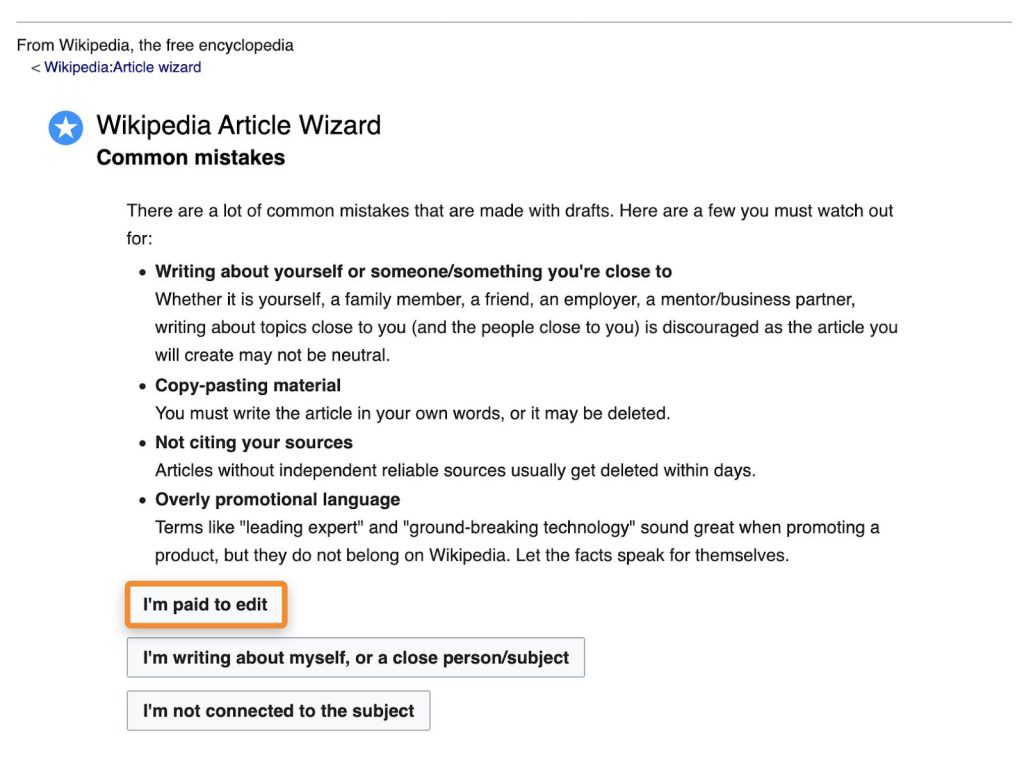Image resolution: width=1024 pixels, height=760 pixels.
Task: Click the "Writing about yourself" bold bullet heading
Action: (x=414, y=271)
